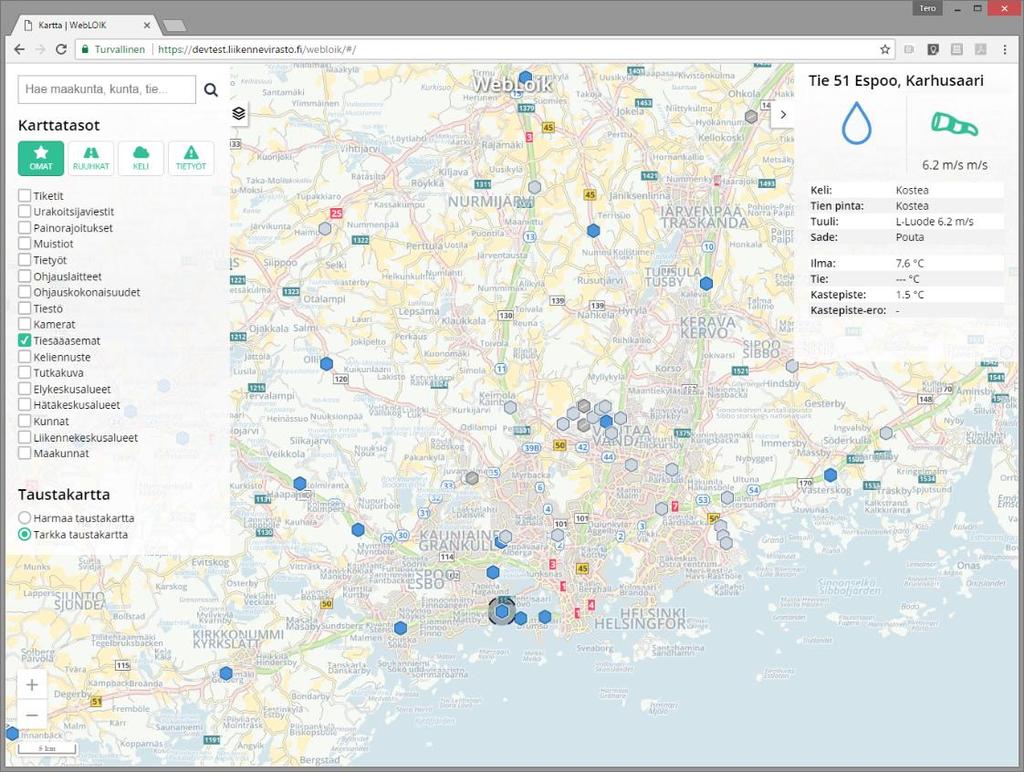Enable the Tietyöt layer checkbox

click(25, 259)
